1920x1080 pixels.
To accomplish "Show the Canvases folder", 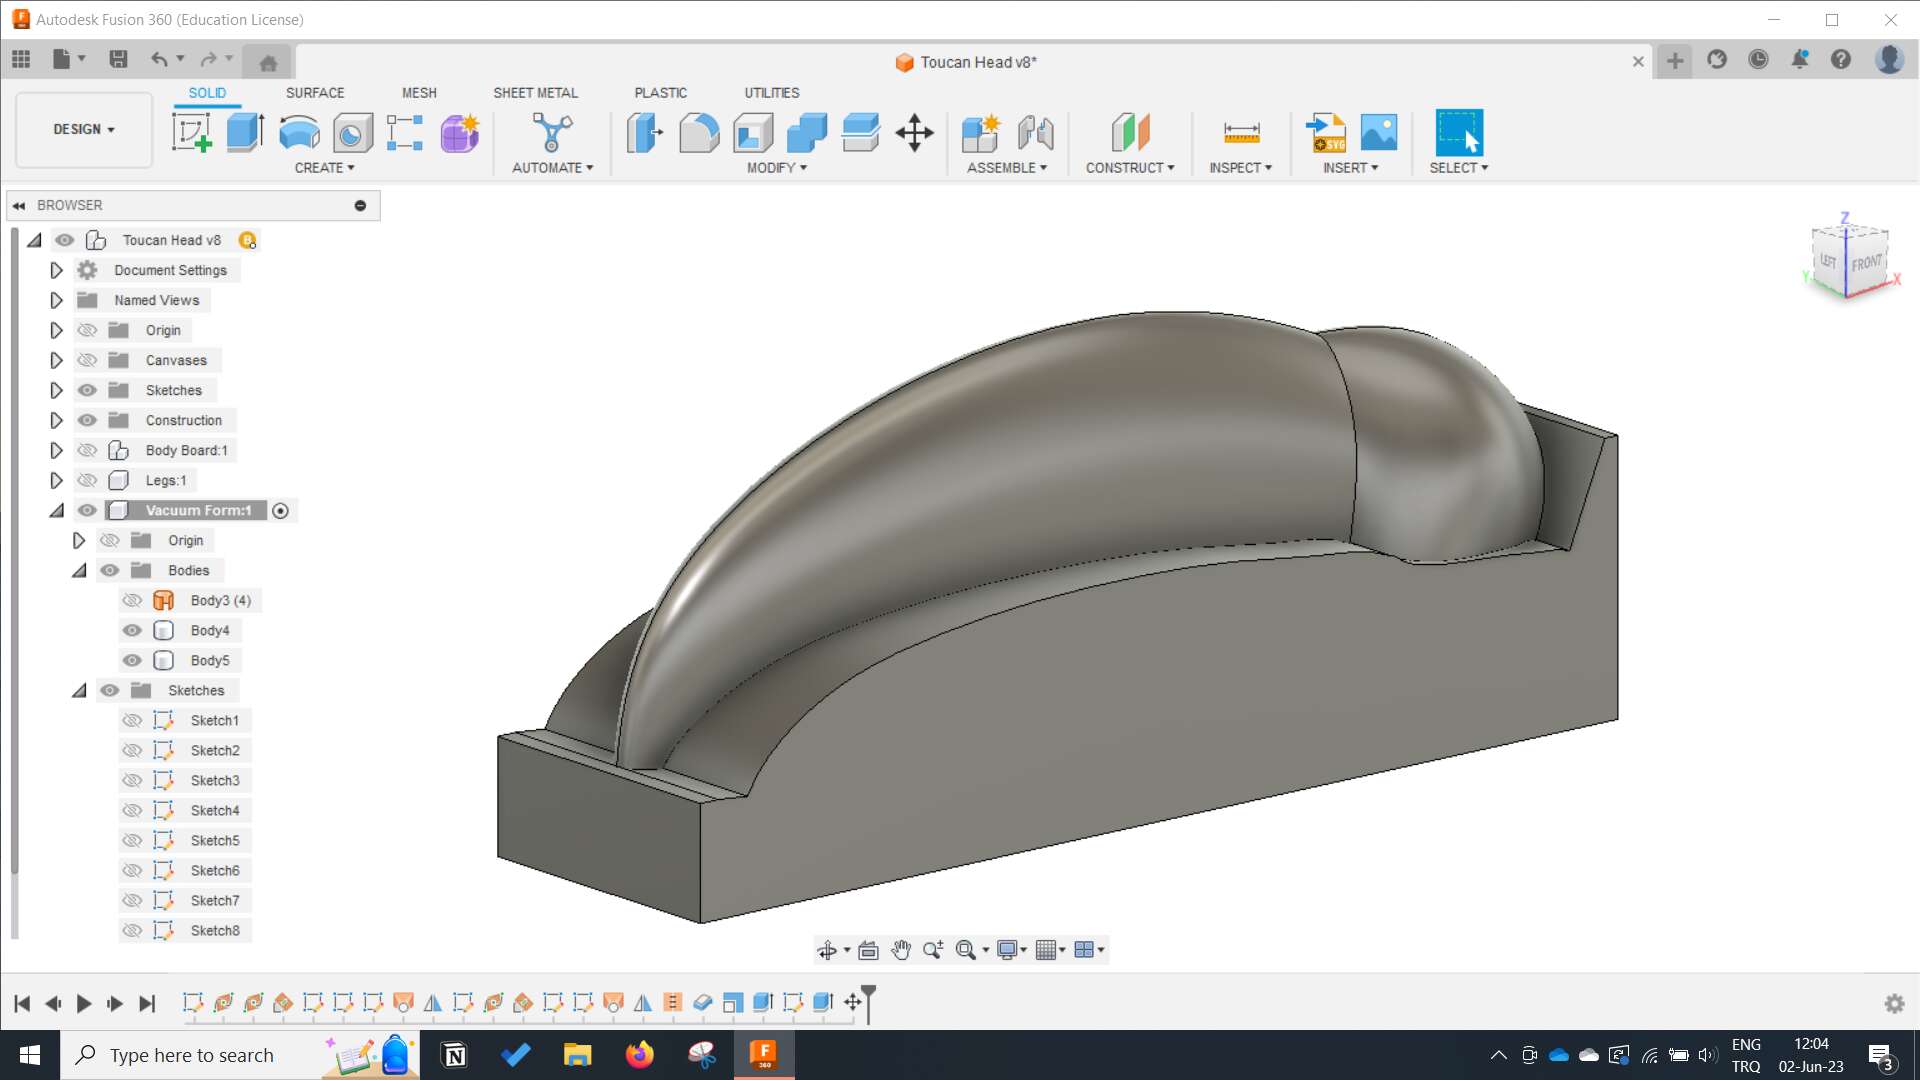I will coord(87,360).
